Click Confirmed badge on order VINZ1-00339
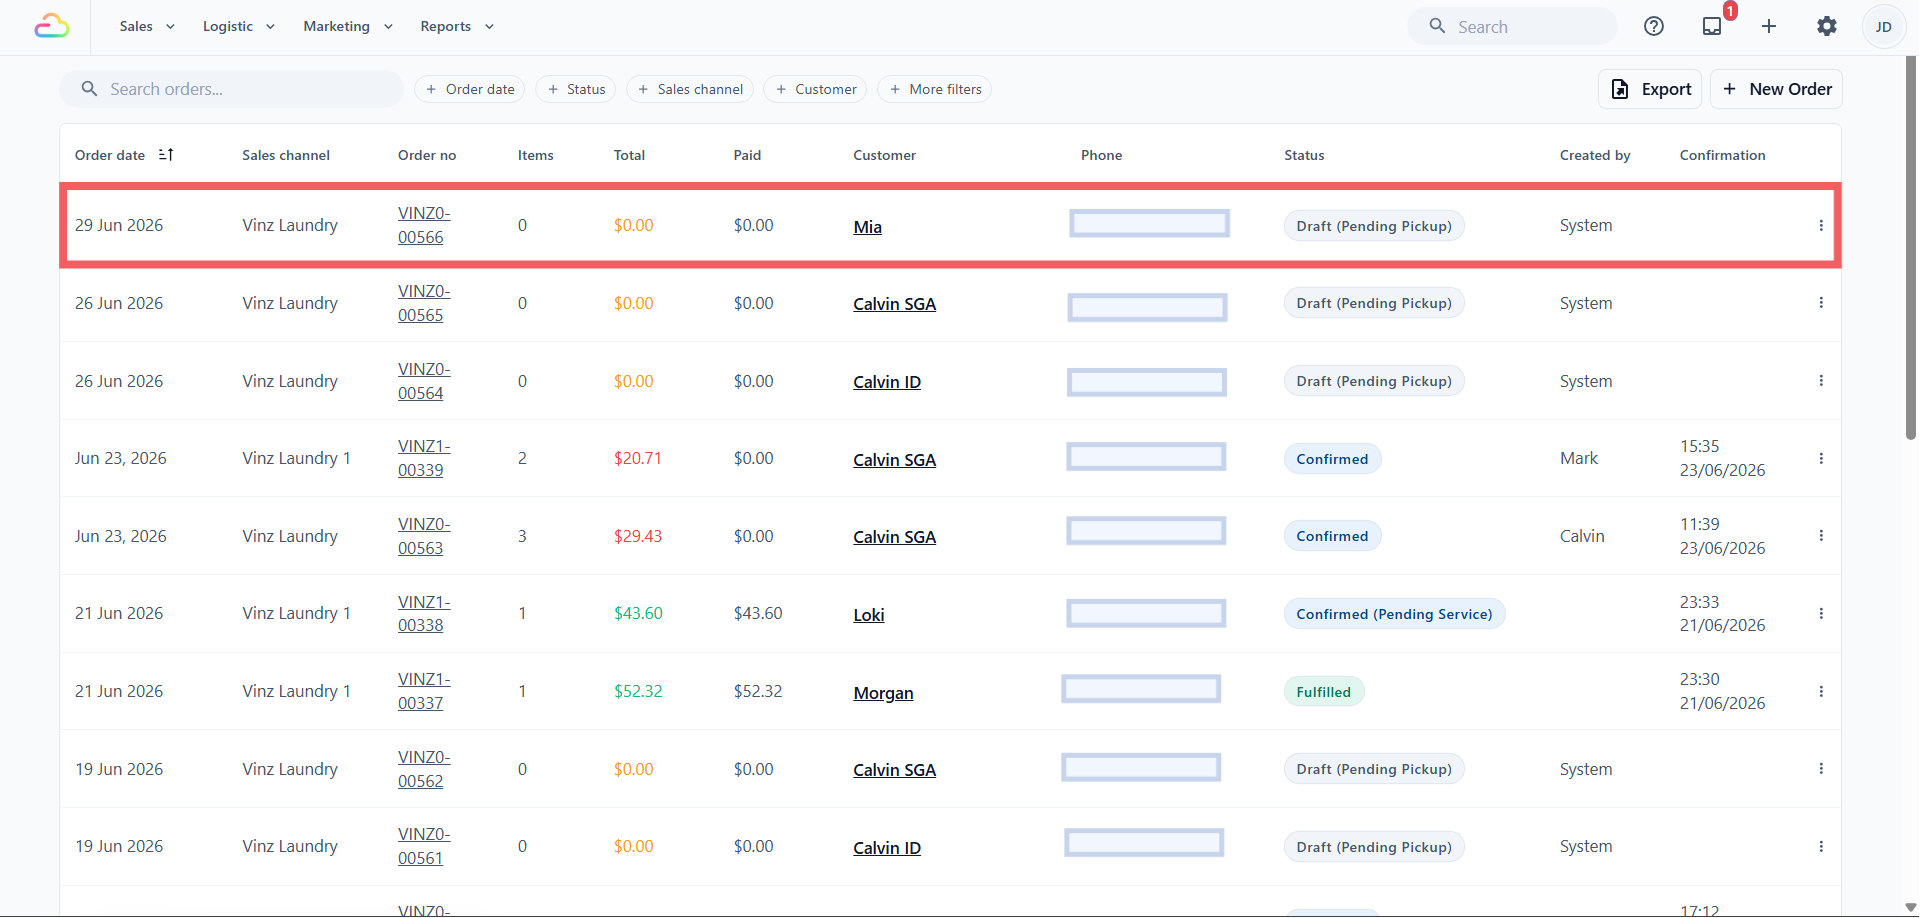This screenshot has width=1920, height=918. (x=1332, y=459)
